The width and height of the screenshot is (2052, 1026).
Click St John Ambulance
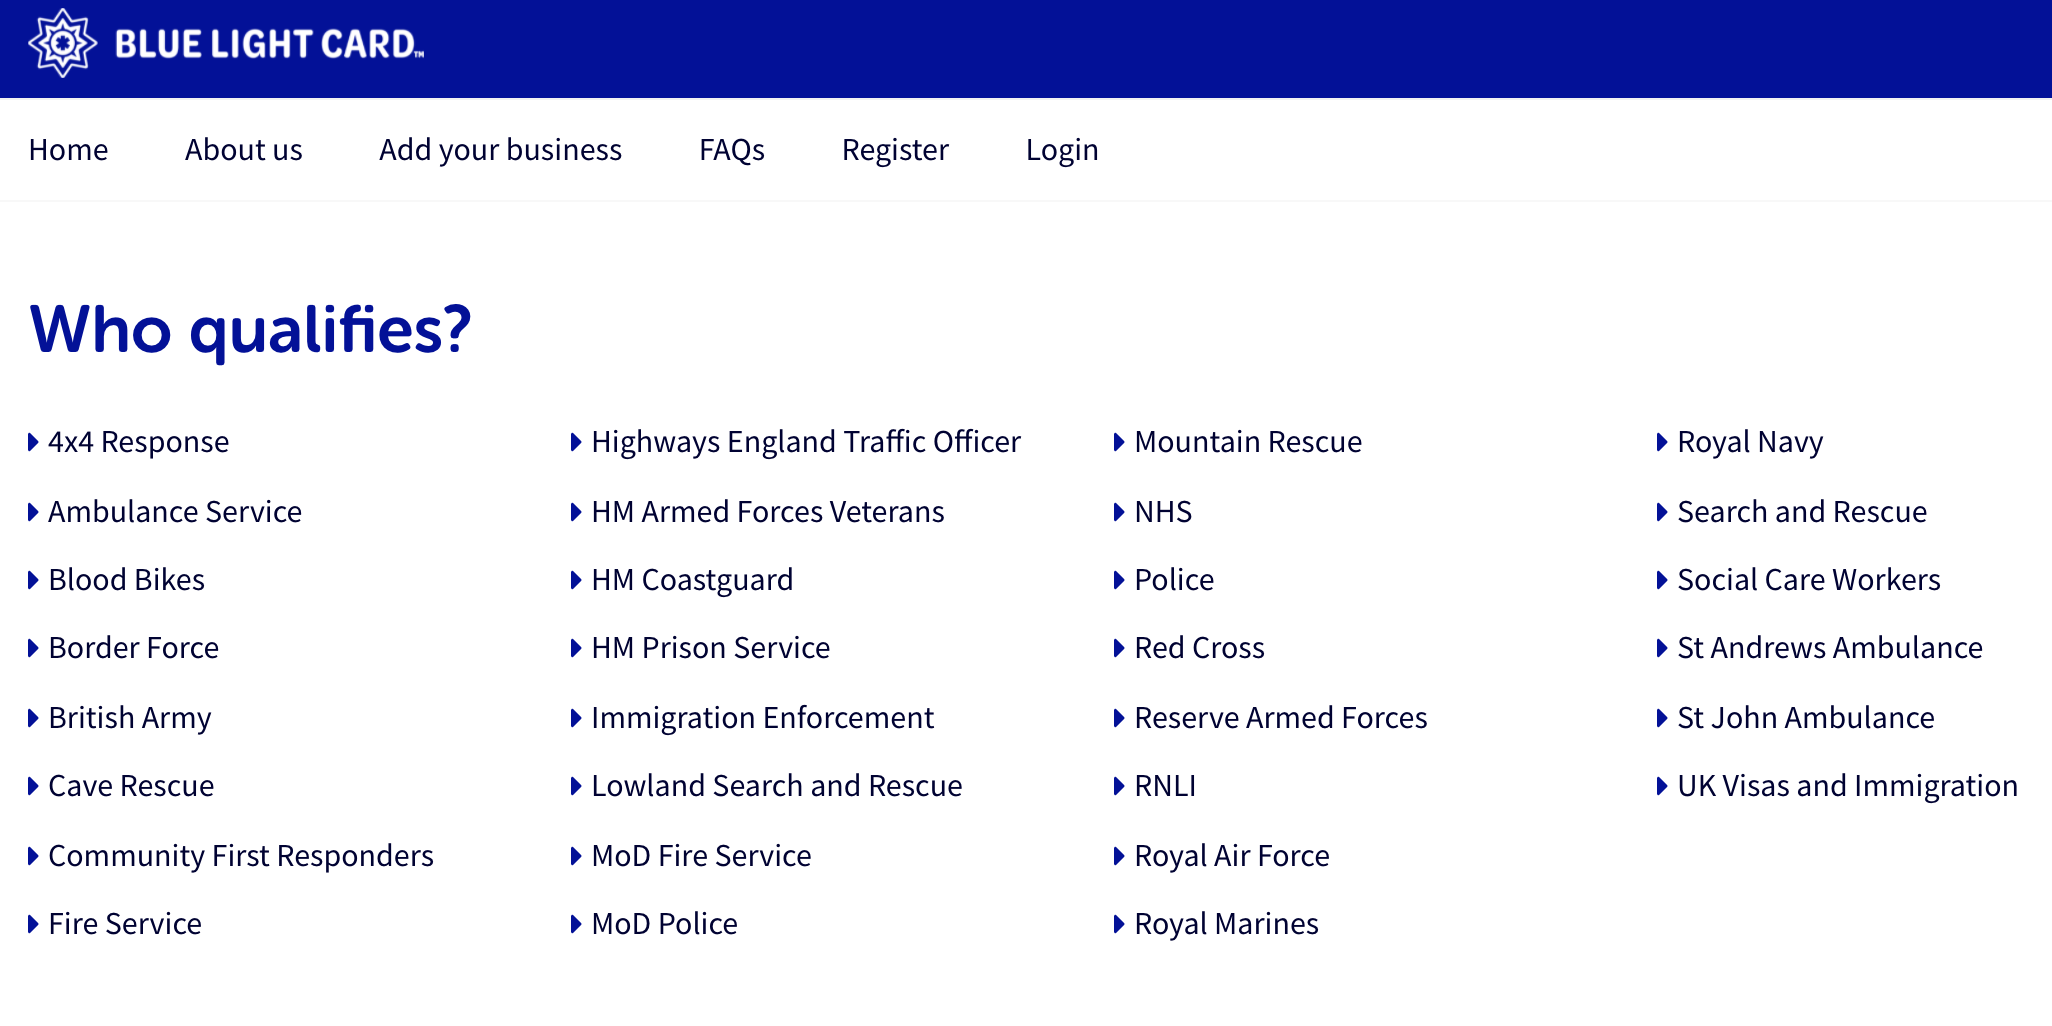tap(1806, 718)
